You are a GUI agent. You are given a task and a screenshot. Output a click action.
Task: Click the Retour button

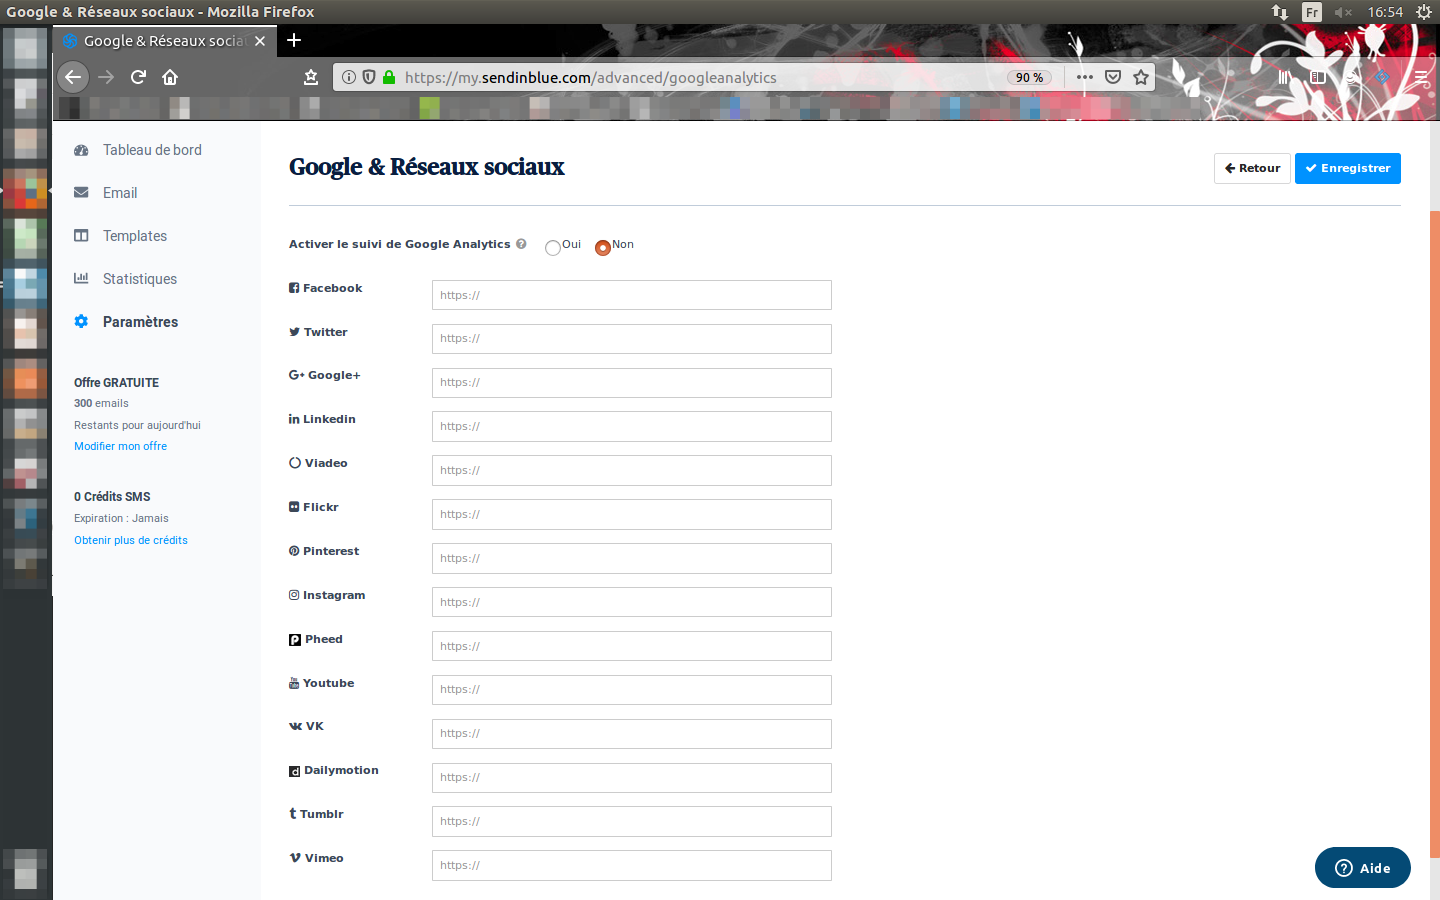[x=1252, y=168]
